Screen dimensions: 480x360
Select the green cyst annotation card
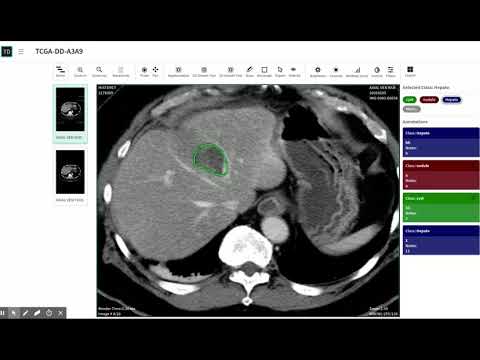pyautogui.click(x=441, y=207)
